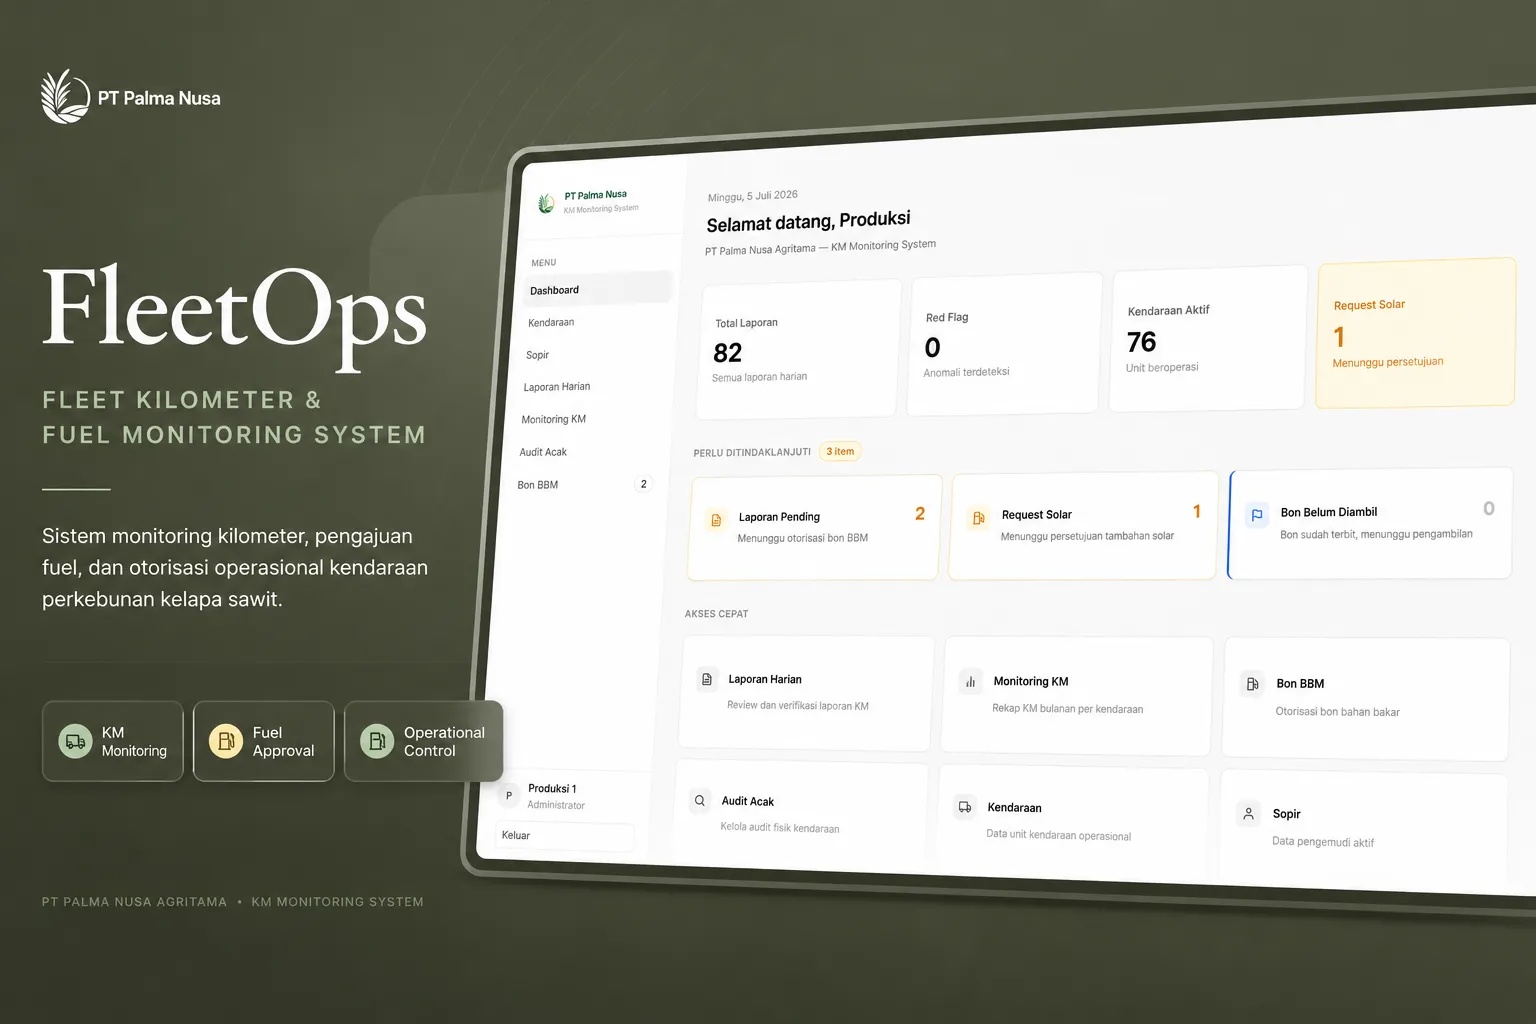Click the Audit Acak search icon
Screen dimensions: 1536x1024
(x=700, y=800)
